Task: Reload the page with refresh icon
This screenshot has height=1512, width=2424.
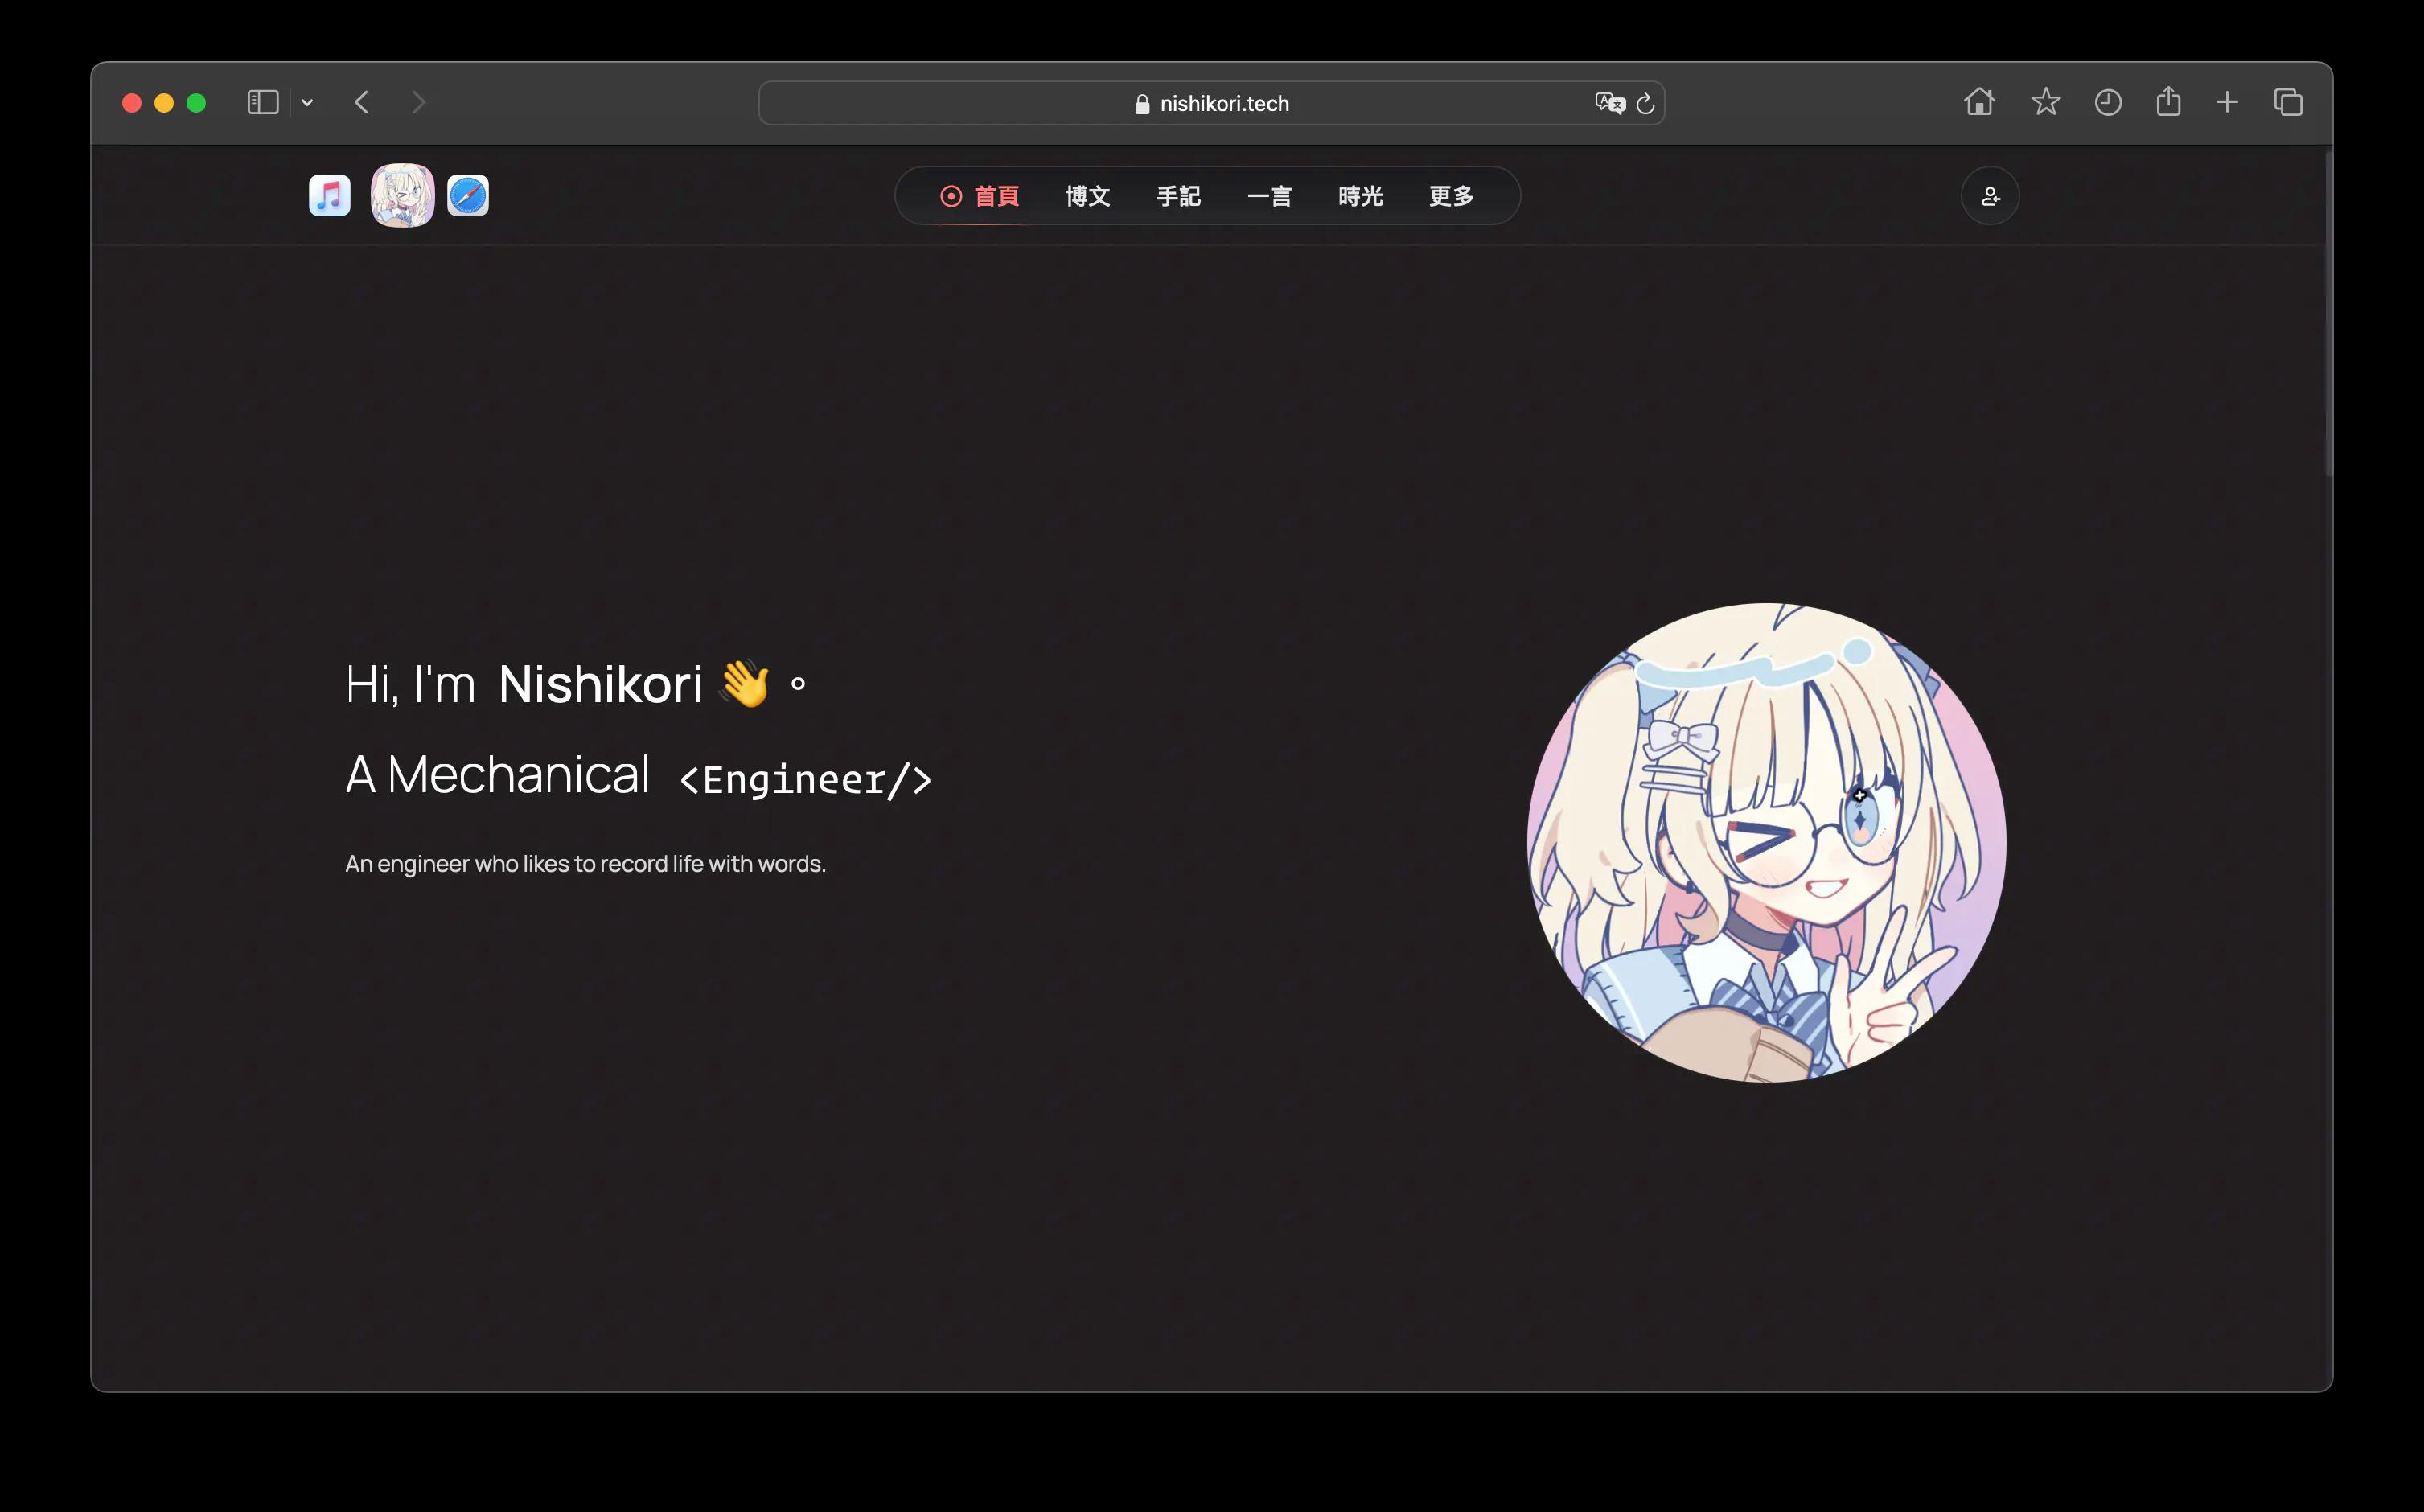Action: point(1645,103)
